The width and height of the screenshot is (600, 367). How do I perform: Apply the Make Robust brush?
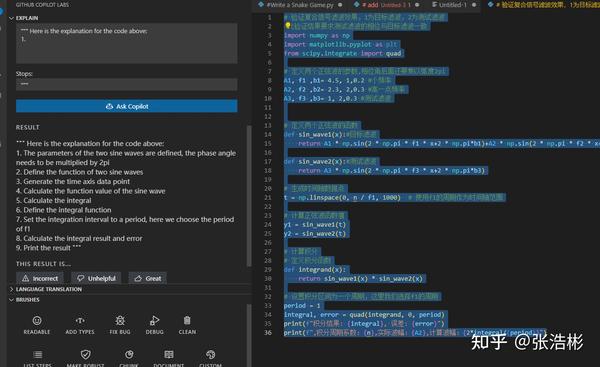click(x=85, y=358)
